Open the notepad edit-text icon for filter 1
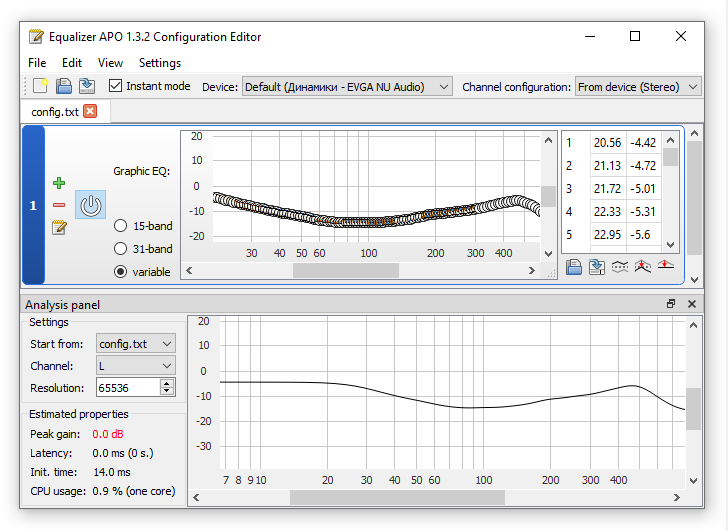 (x=59, y=227)
